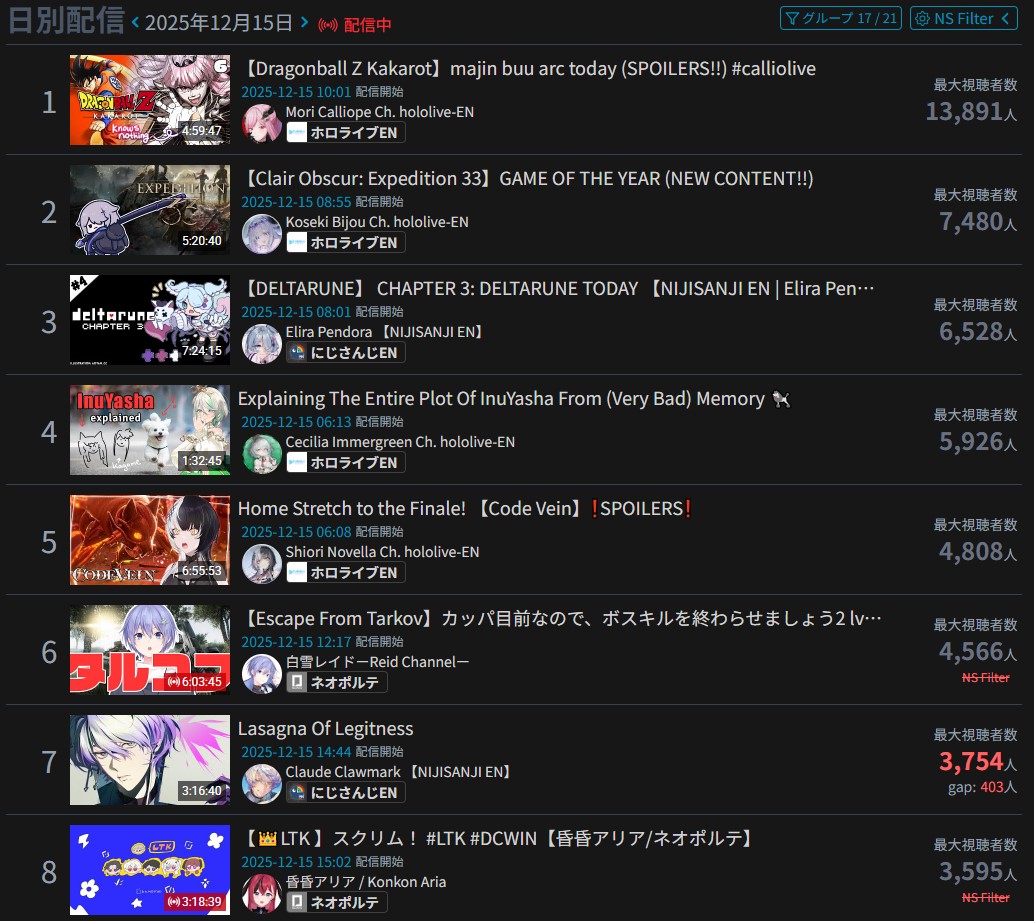Open Lasagna Of Legitness title link

[x=326, y=729]
